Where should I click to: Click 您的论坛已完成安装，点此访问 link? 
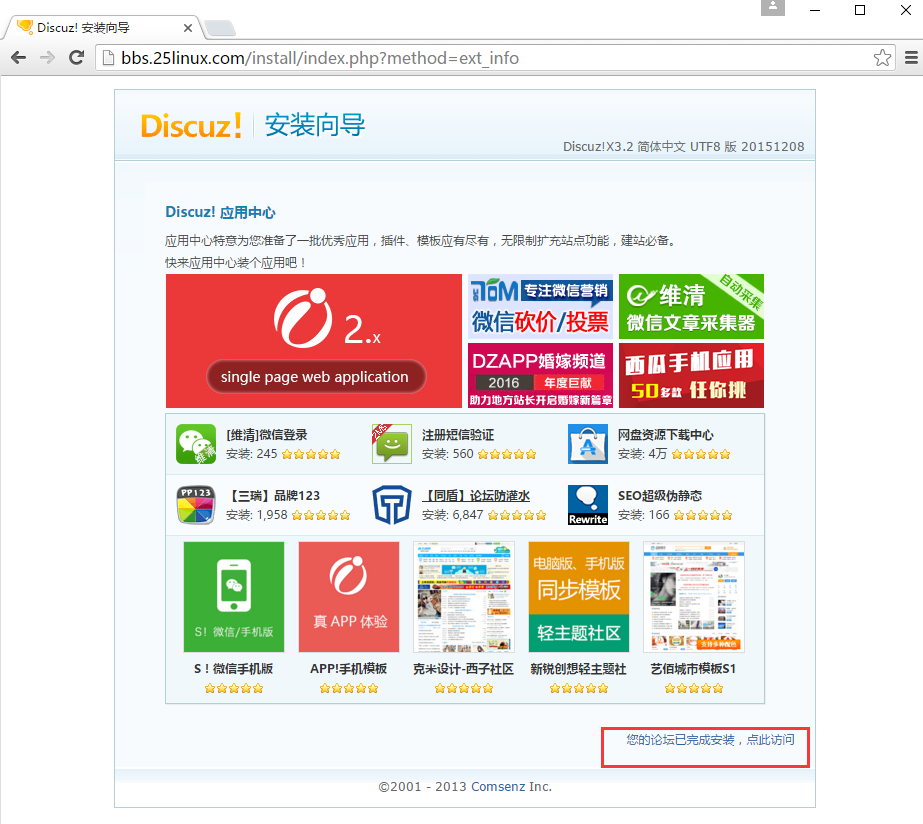click(710, 740)
